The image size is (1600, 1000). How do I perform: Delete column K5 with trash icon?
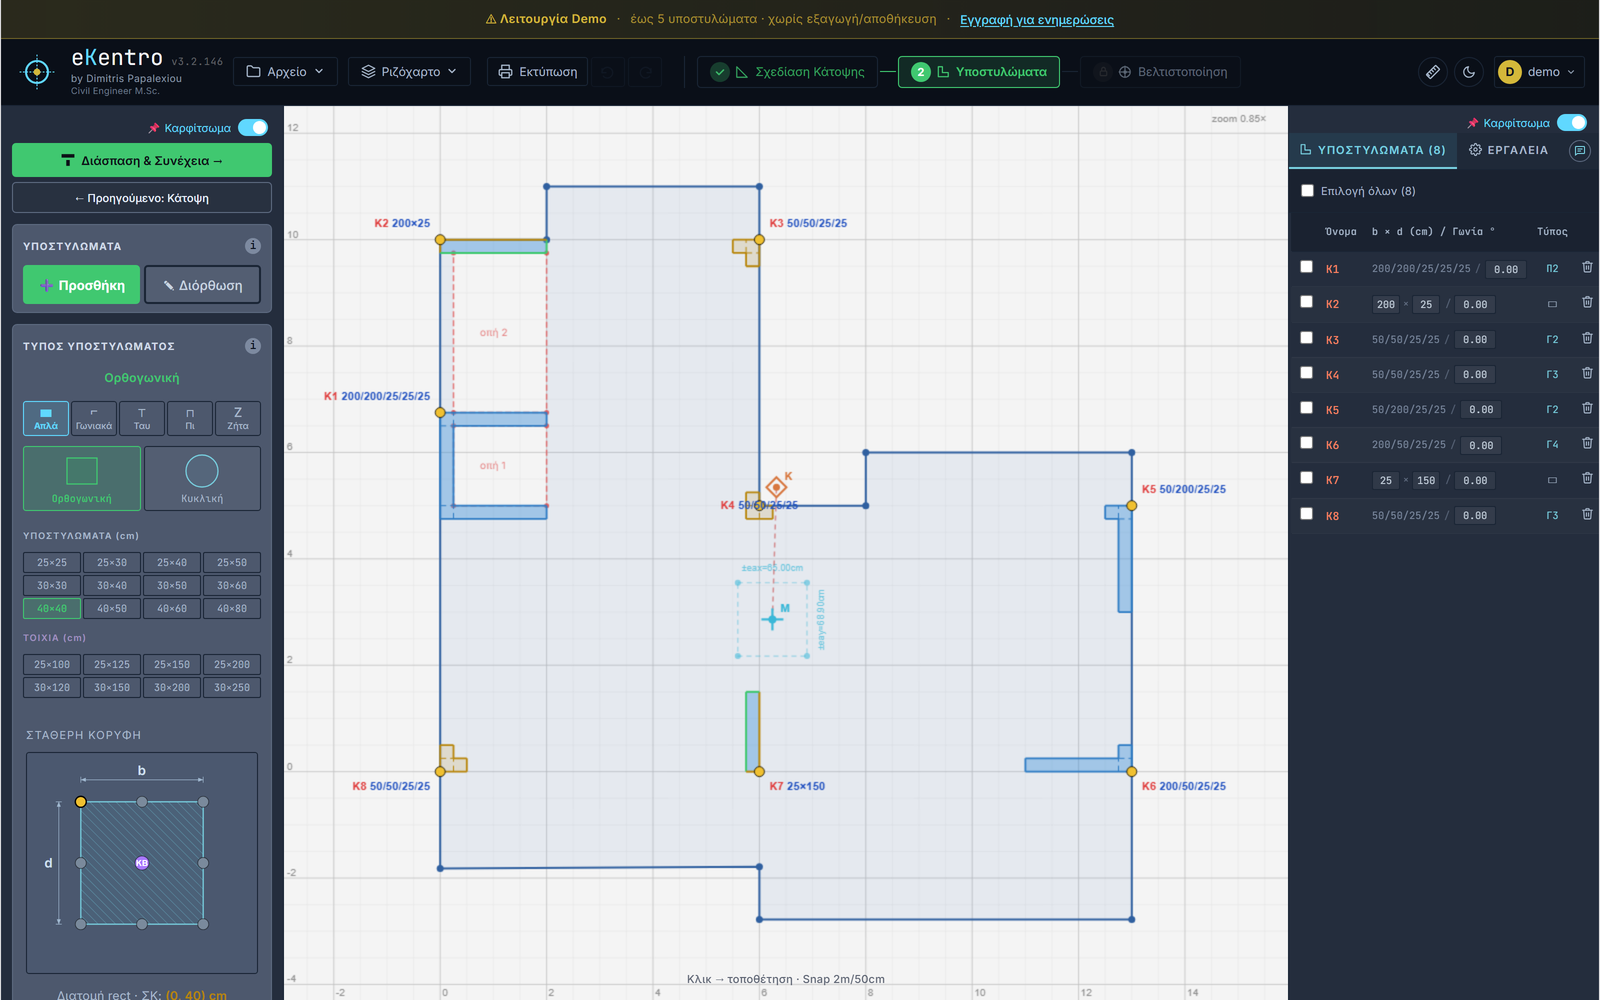click(x=1587, y=408)
